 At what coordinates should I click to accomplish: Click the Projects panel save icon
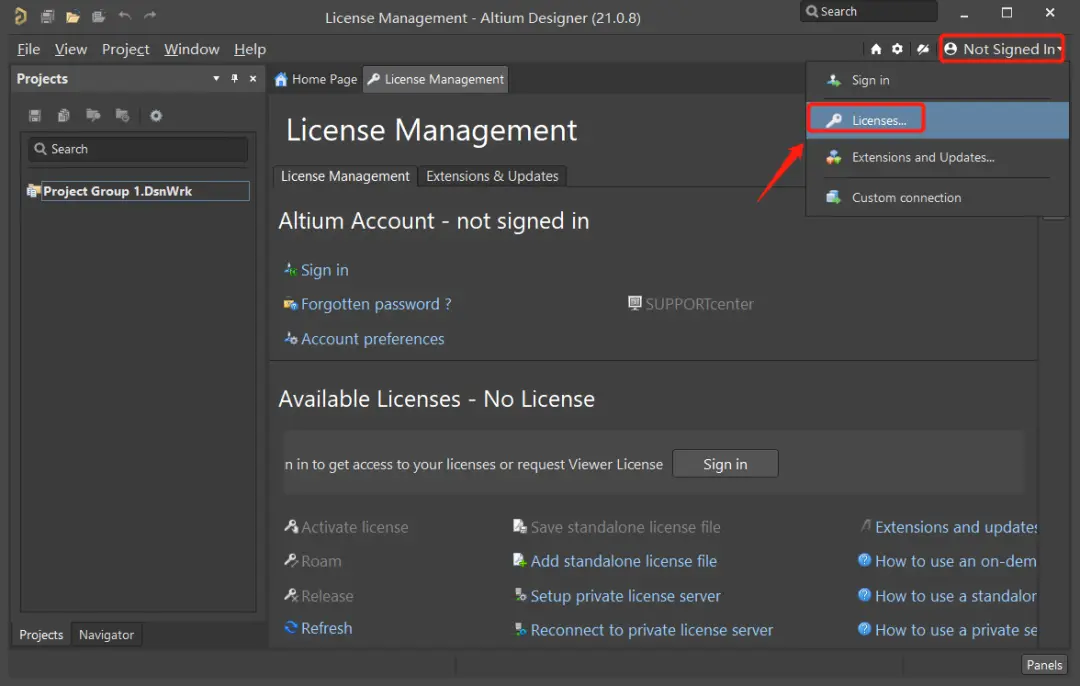[x=34, y=115]
